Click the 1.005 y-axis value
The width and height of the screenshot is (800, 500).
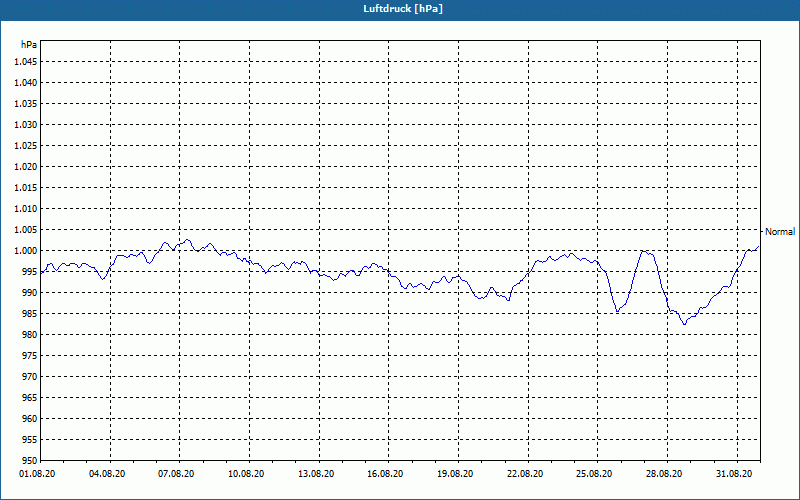[26, 230]
